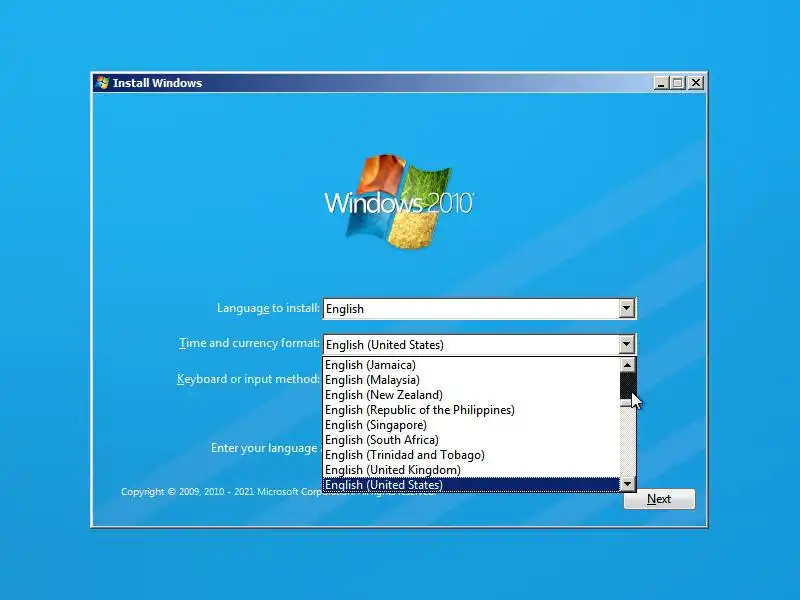Screen dimensions: 800x600
Task: Click the Time and currency format combo box
Action: (x=479, y=344)
